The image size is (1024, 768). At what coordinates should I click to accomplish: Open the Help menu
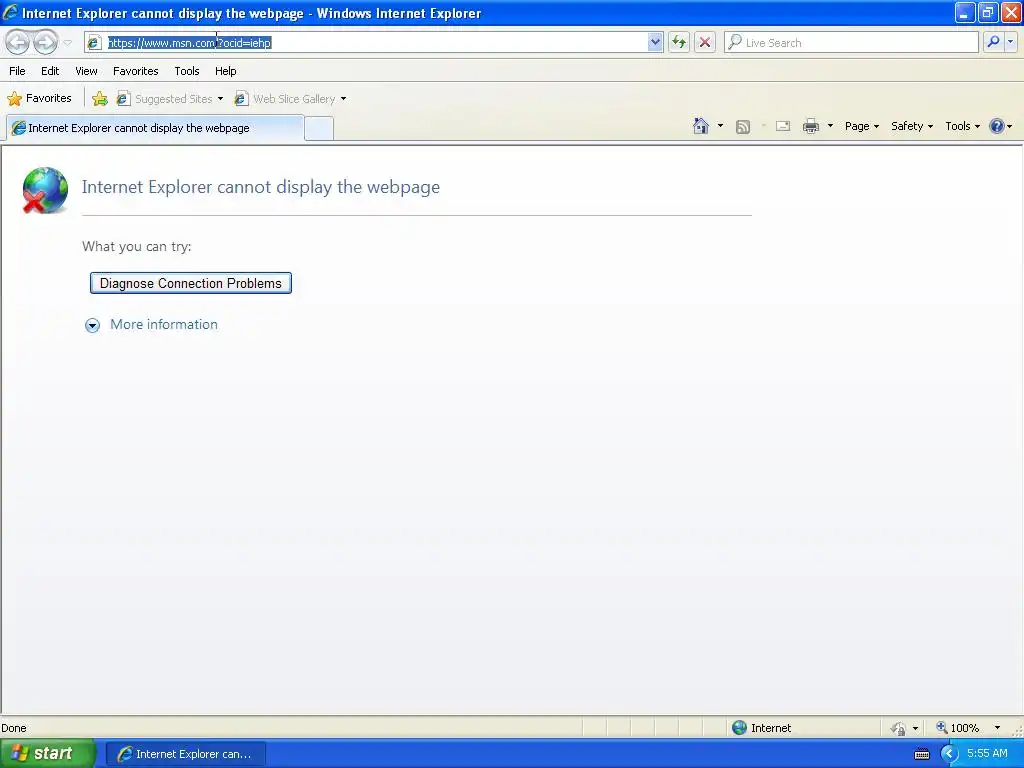[x=225, y=71]
